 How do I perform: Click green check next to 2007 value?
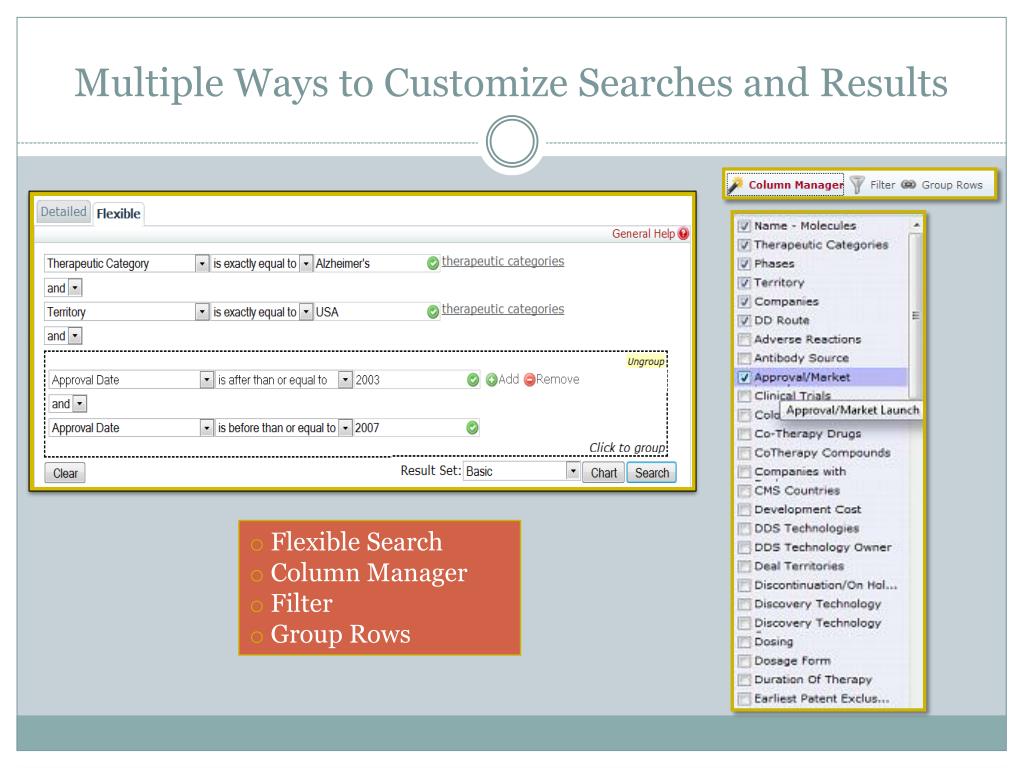pos(472,428)
